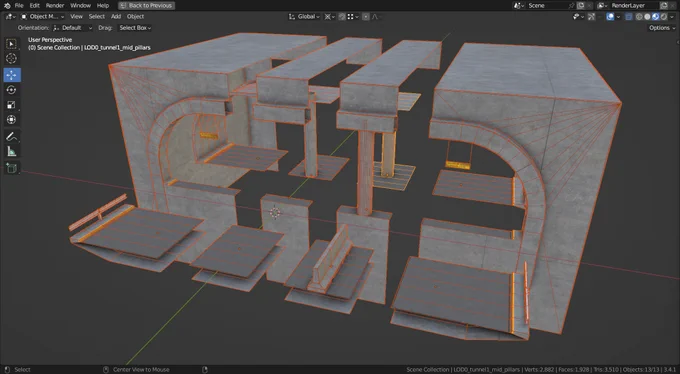Open the Global transform orientation dropdown
The width and height of the screenshot is (680, 374).
click(x=304, y=16)
